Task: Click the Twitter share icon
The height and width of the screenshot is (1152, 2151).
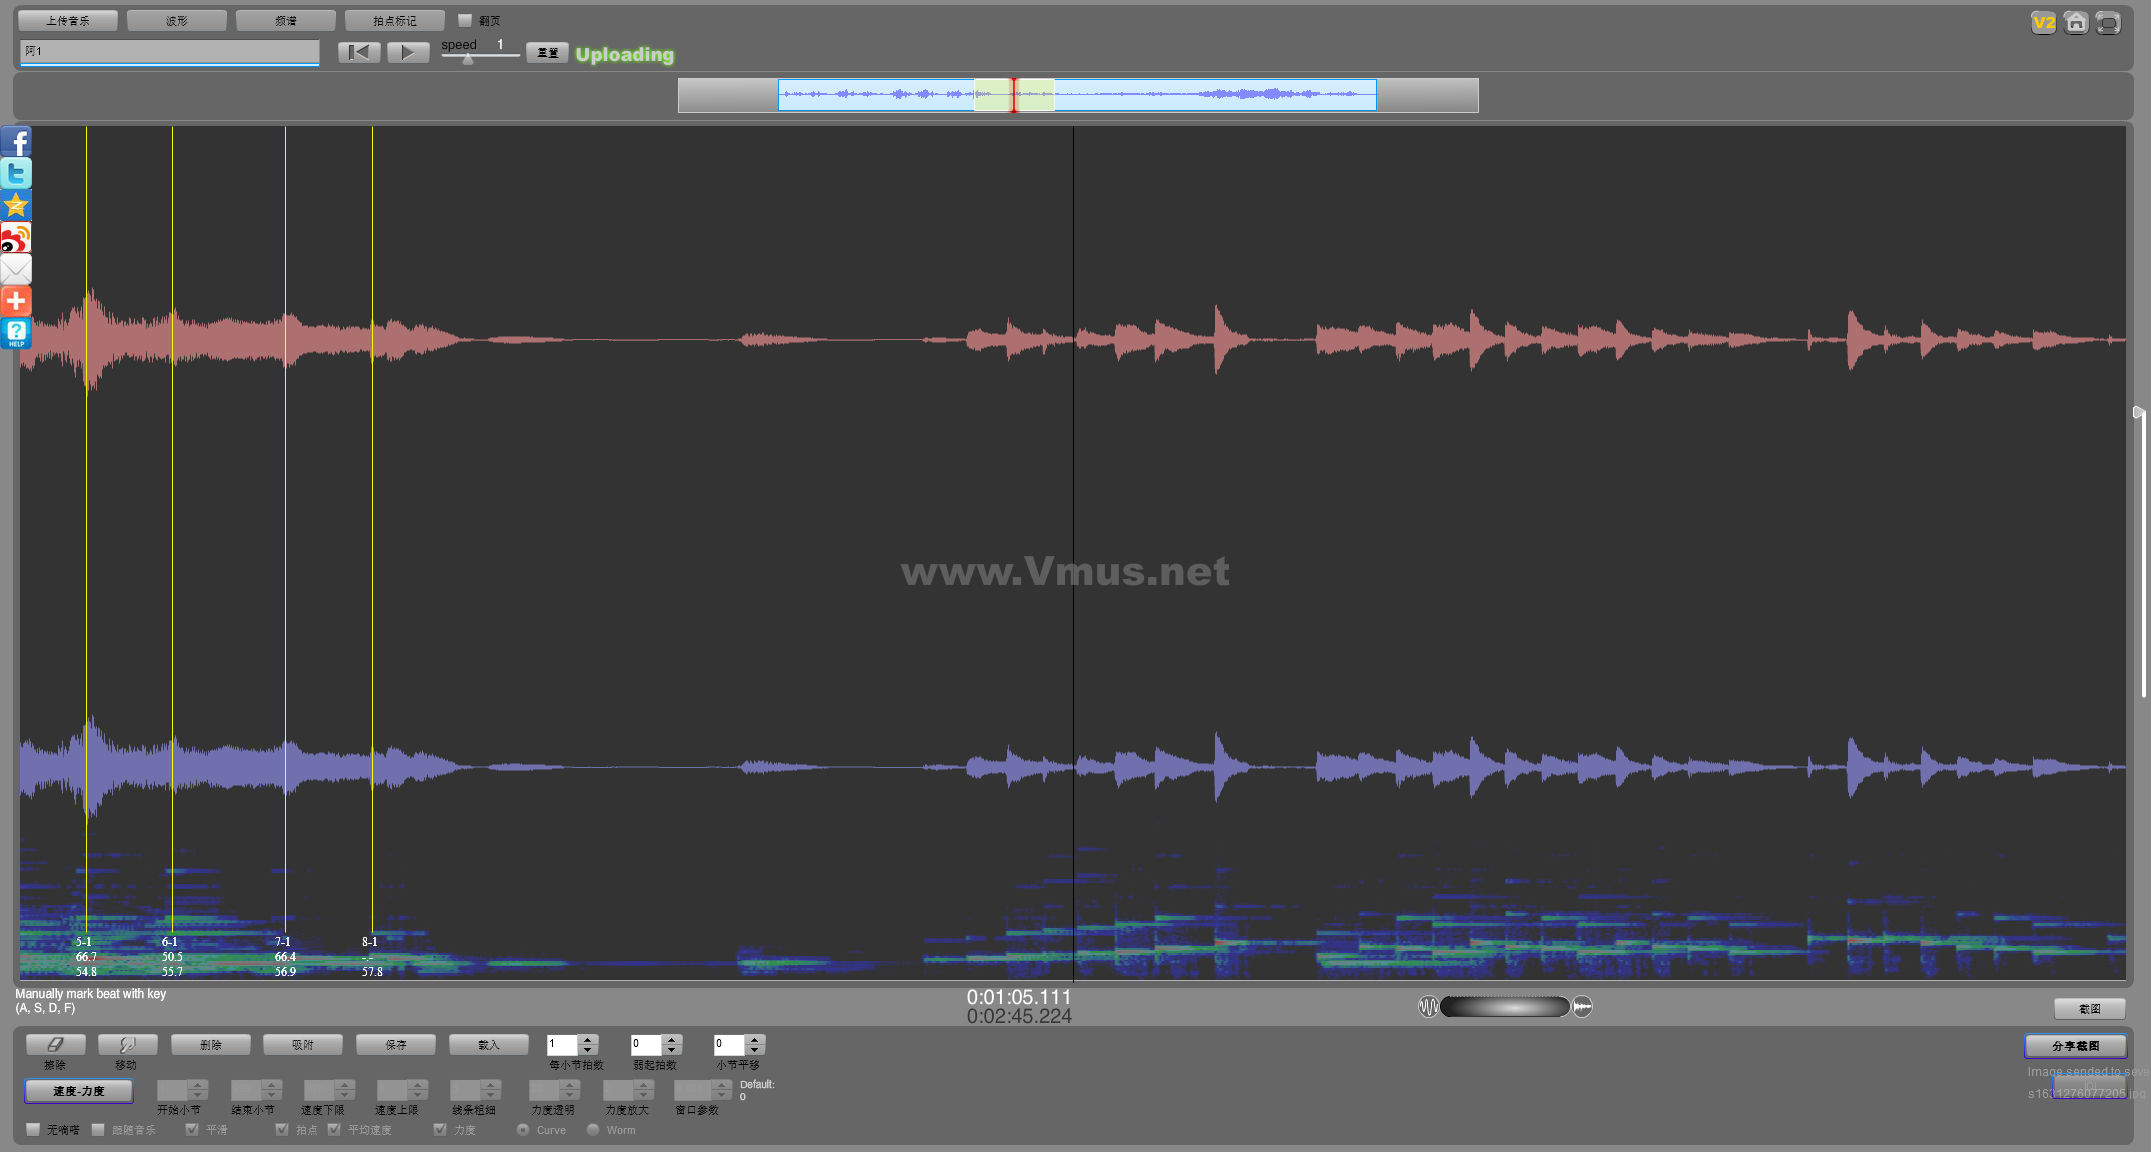Action: [x=16, y=174]
